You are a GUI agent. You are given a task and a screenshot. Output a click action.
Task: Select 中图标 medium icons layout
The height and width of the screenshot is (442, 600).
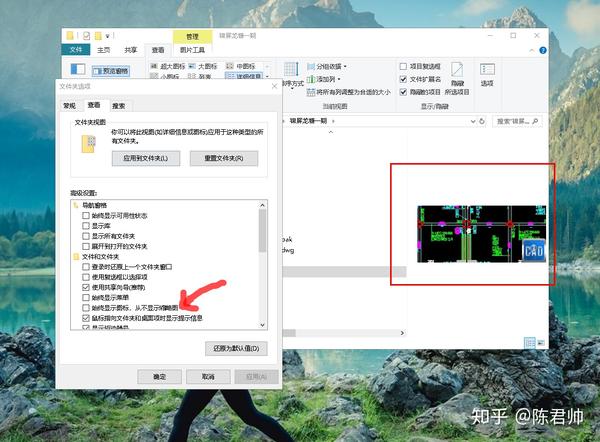tap(241, 66)
